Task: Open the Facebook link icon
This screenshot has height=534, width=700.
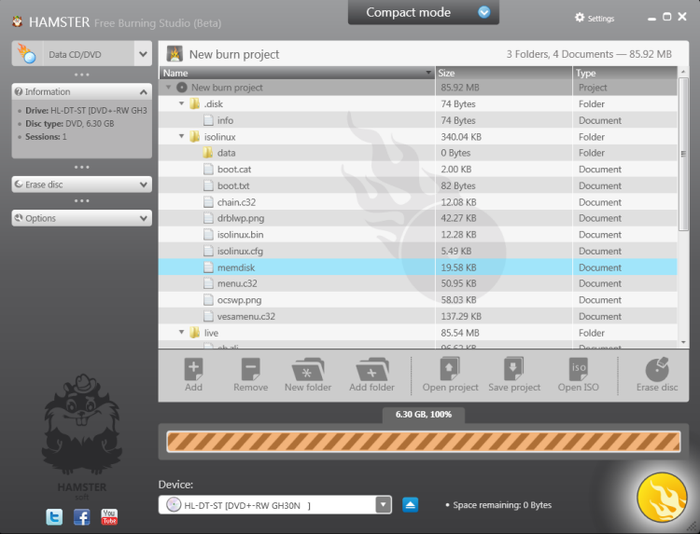Action: coord(82,517)
